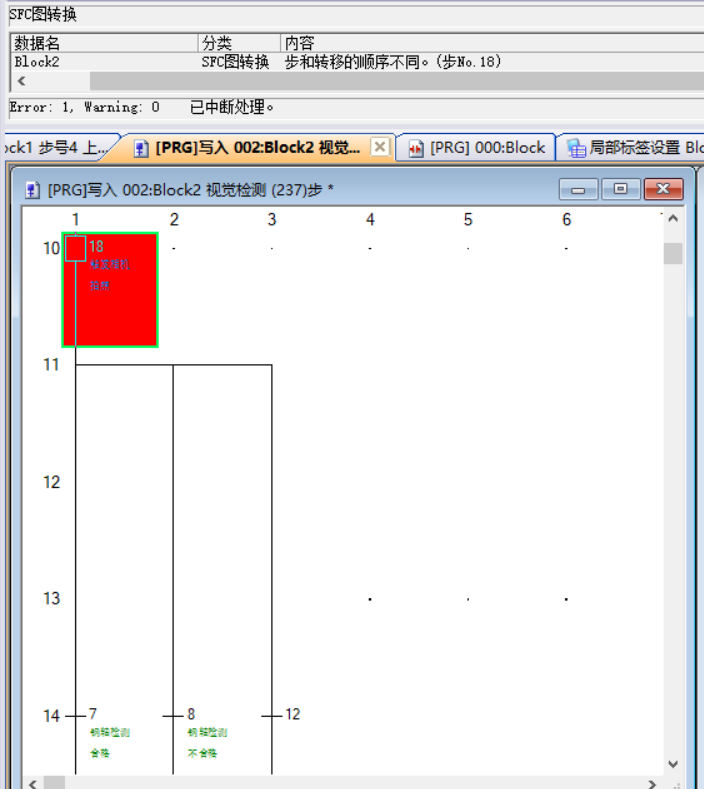Open the Block2 window title bar icon menu

33,189
